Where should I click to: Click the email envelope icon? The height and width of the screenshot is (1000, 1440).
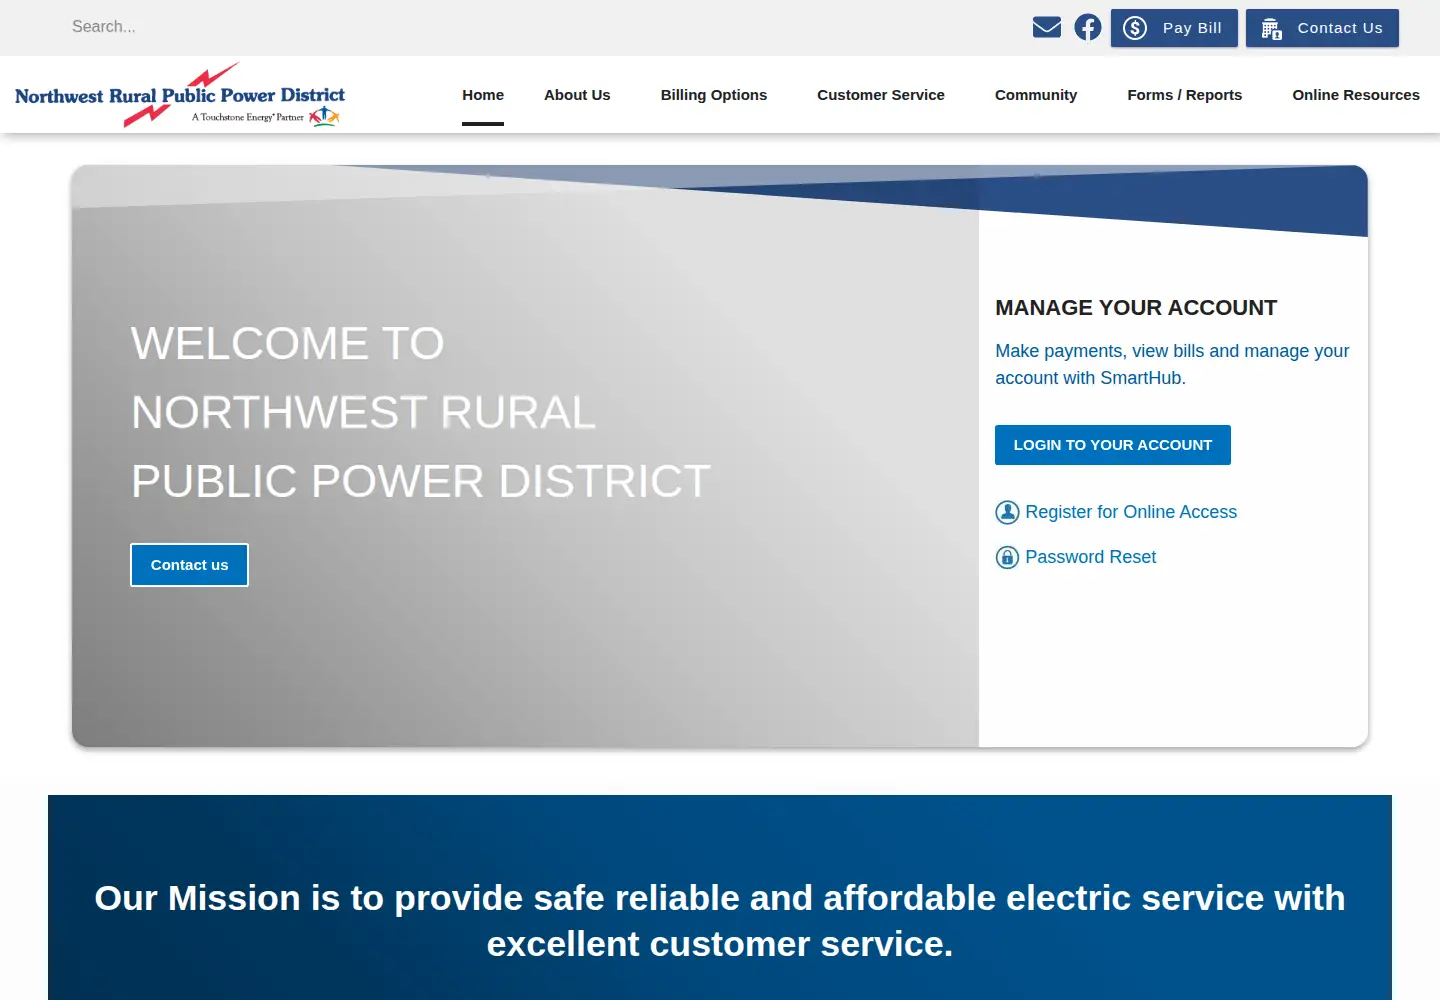pos(1047,27)
